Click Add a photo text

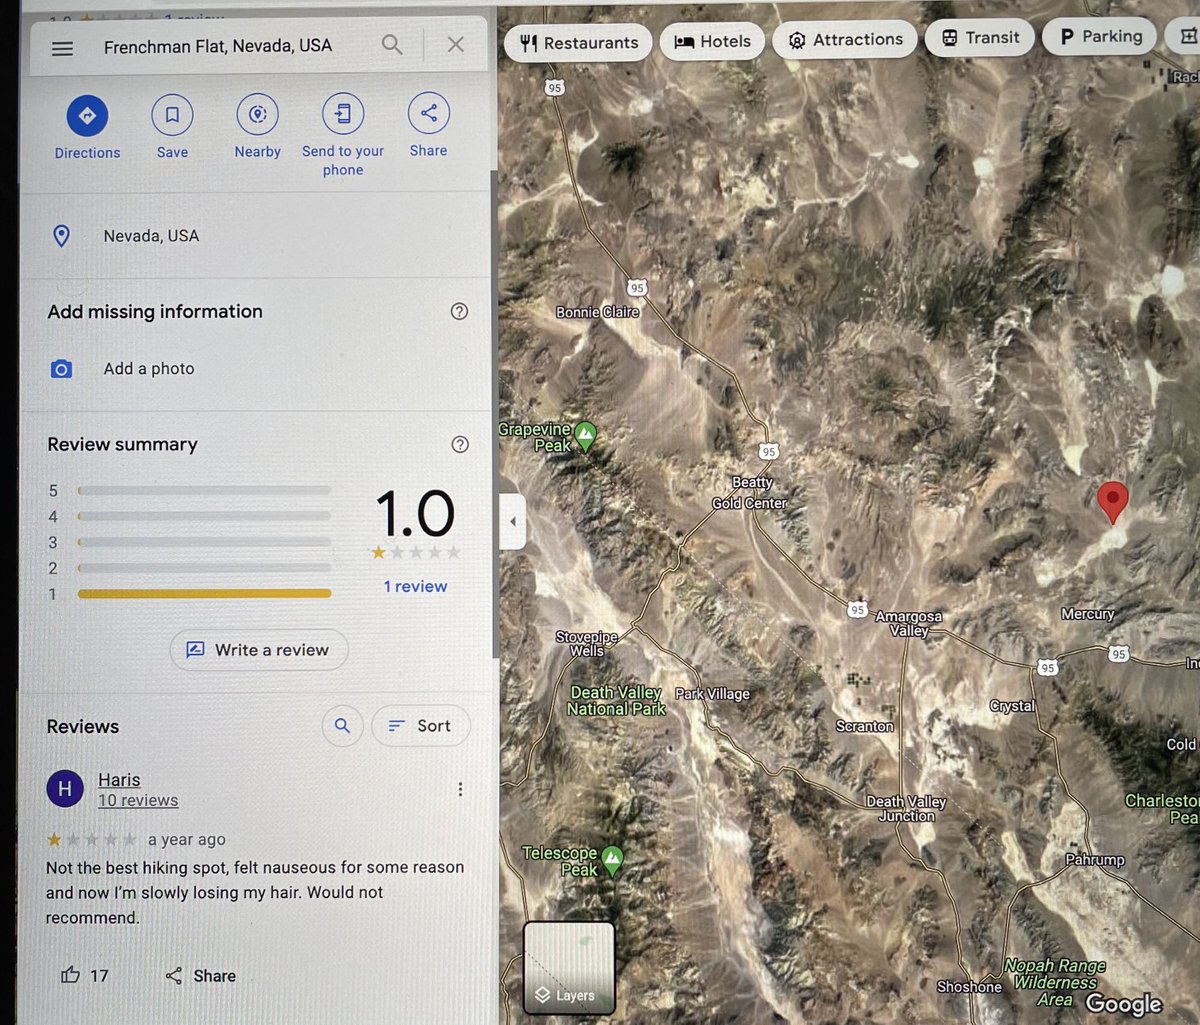[149, 369]
